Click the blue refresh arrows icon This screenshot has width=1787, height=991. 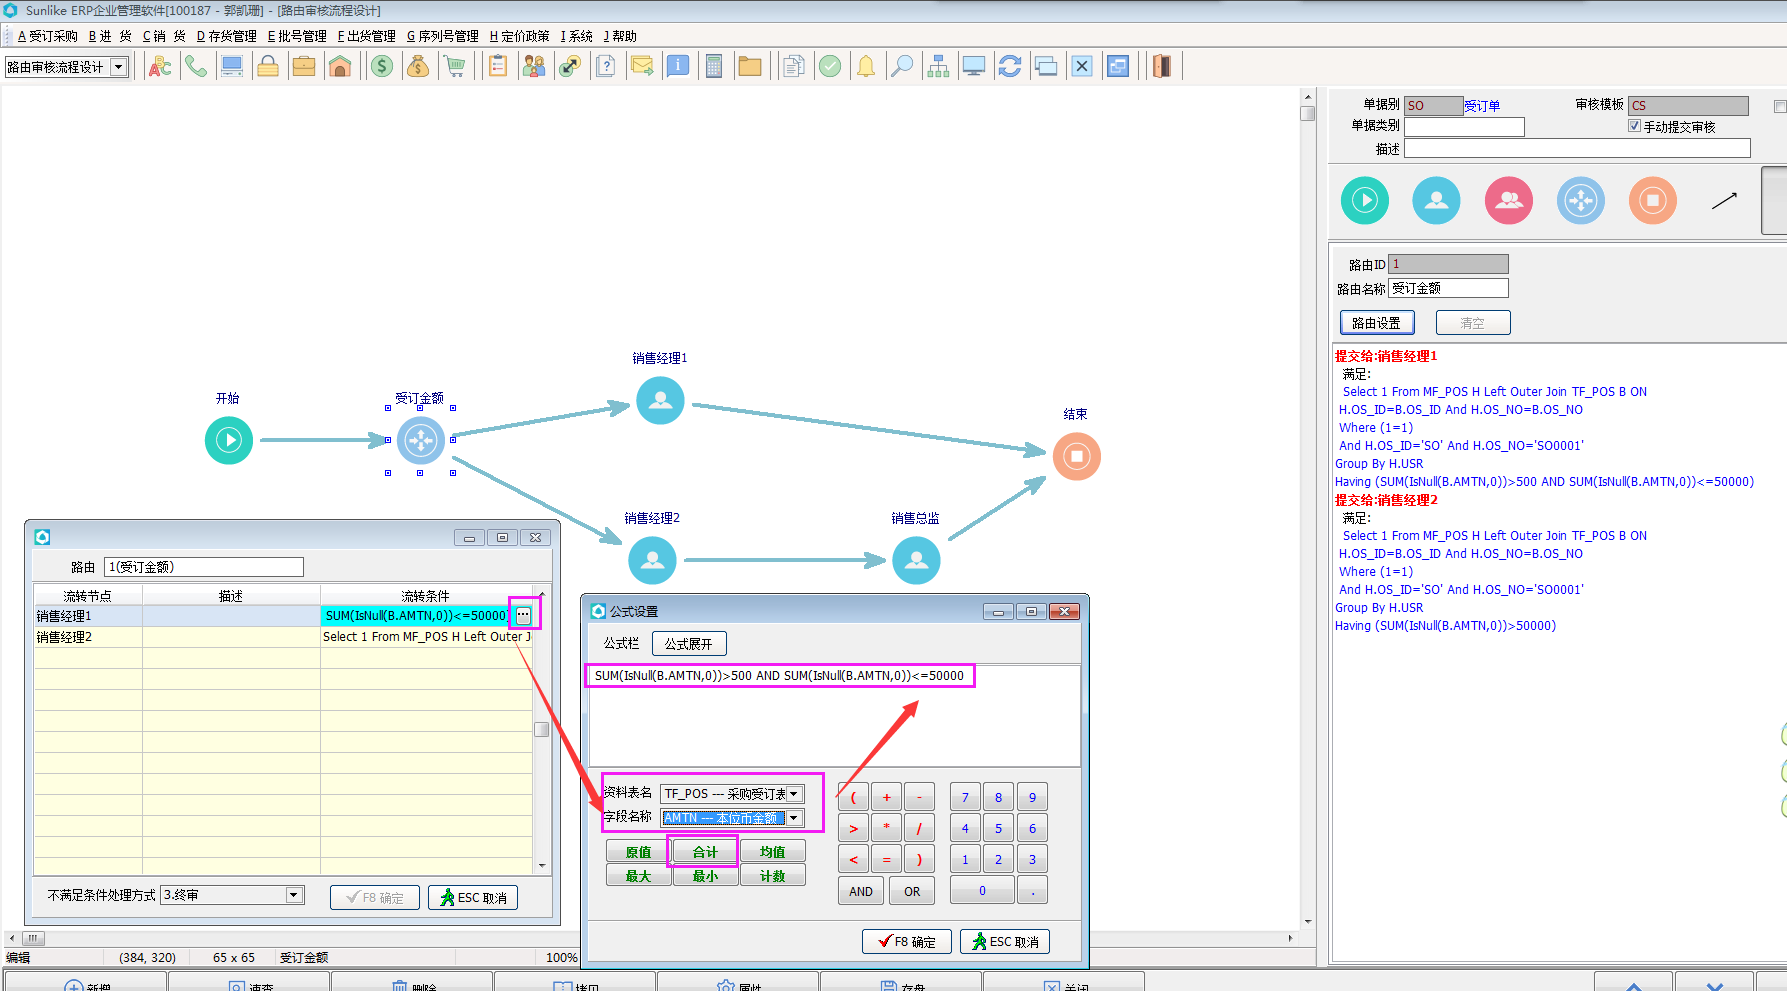click(x=1010, y=67)
